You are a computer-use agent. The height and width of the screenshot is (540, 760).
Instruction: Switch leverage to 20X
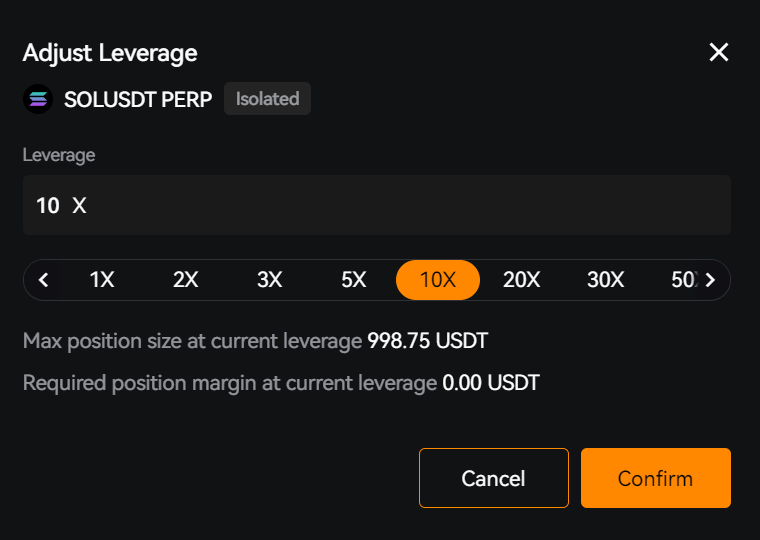point(521,280)
